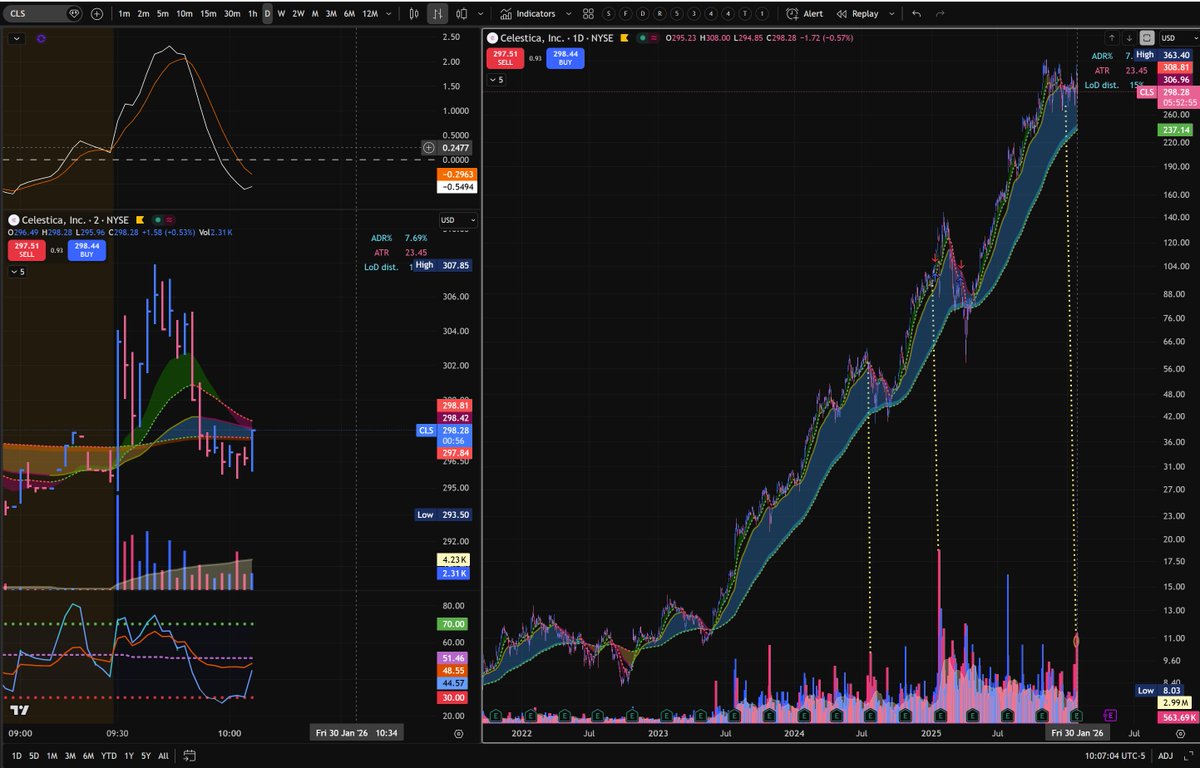Screen dimensions: 1200x768
Task: Move daily chart pane up arrow
Action: click(1111, 37)
